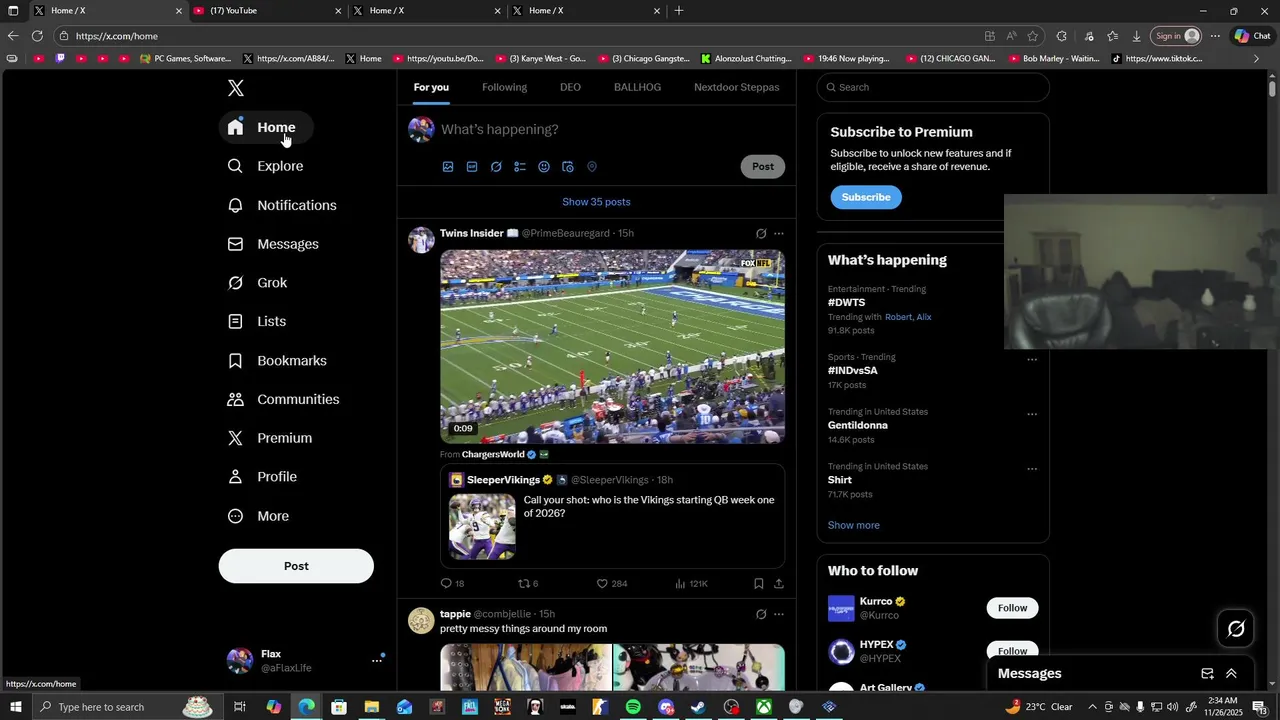Open more options on Twins Insider post
The width and height of the screenshot is (1280, 720).
coord(779,234)
